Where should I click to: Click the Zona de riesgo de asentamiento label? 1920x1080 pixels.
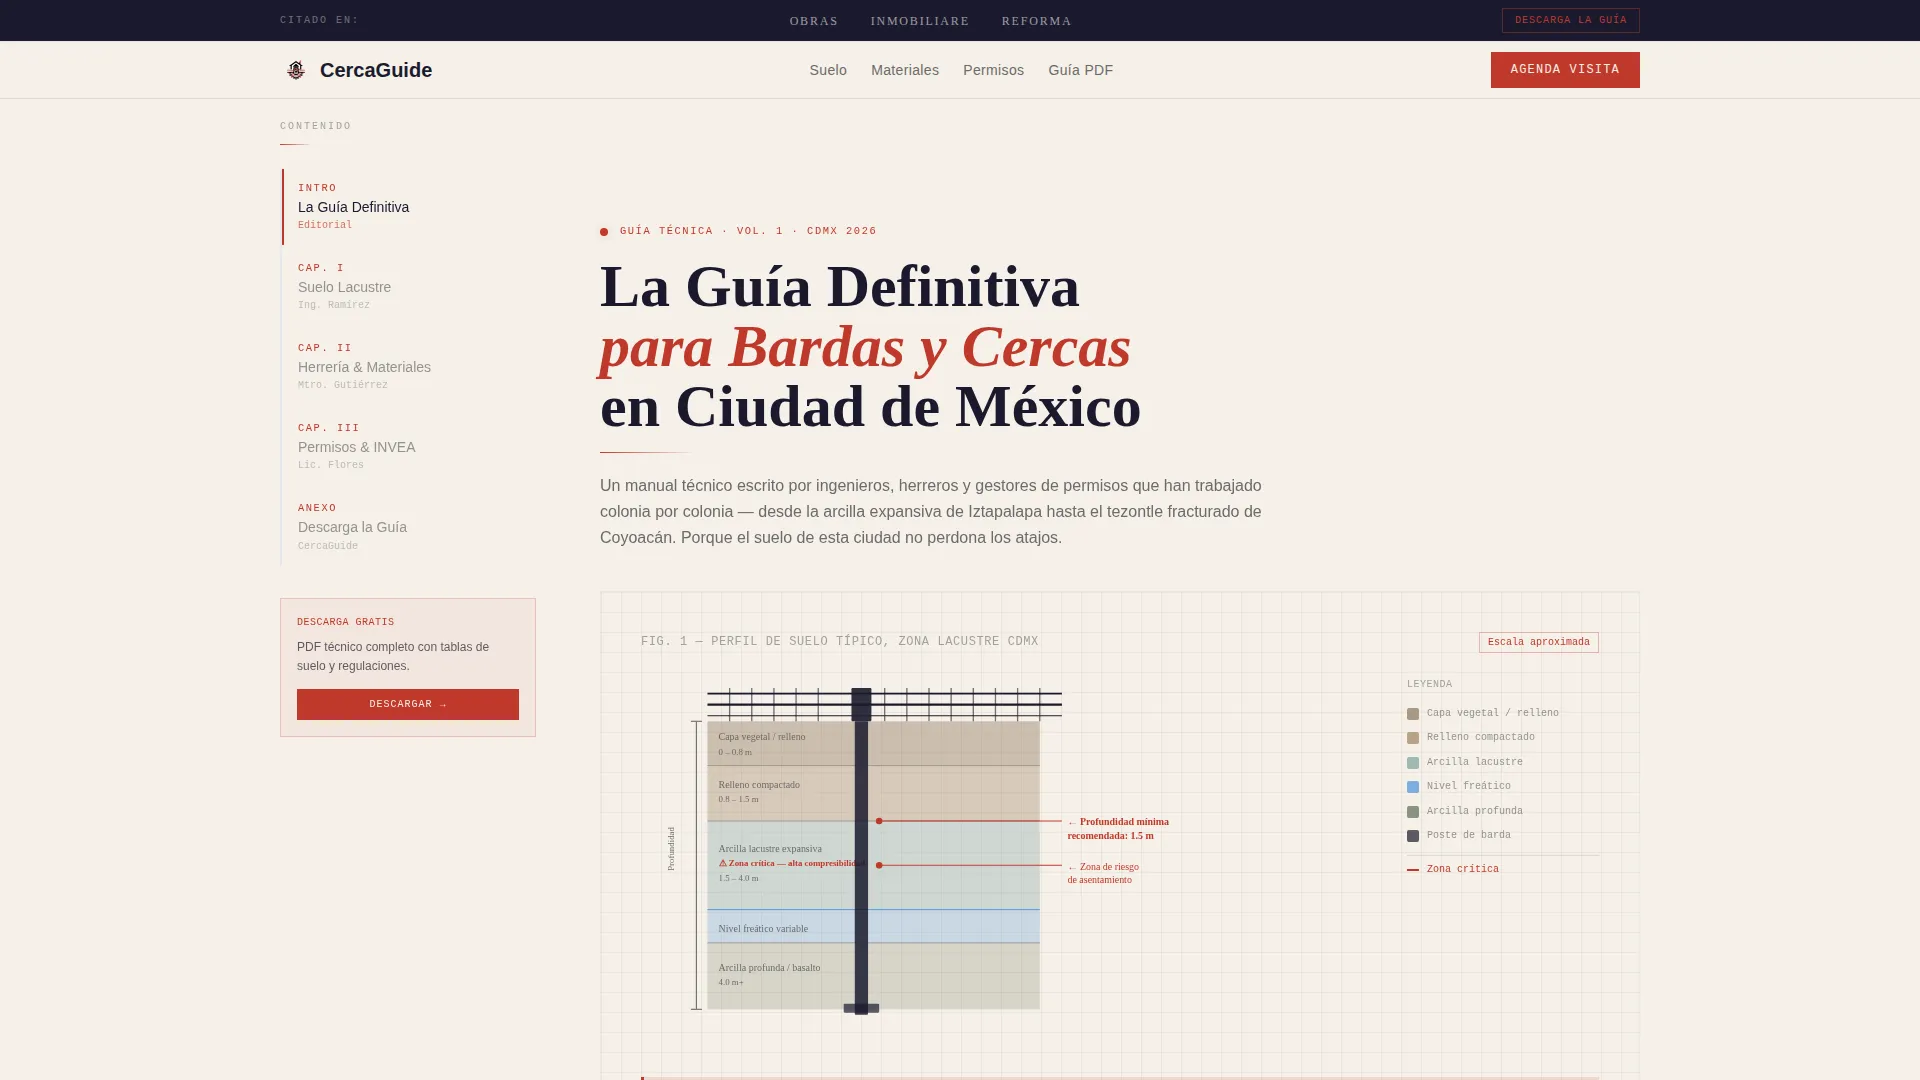[x=1103, y=873]
